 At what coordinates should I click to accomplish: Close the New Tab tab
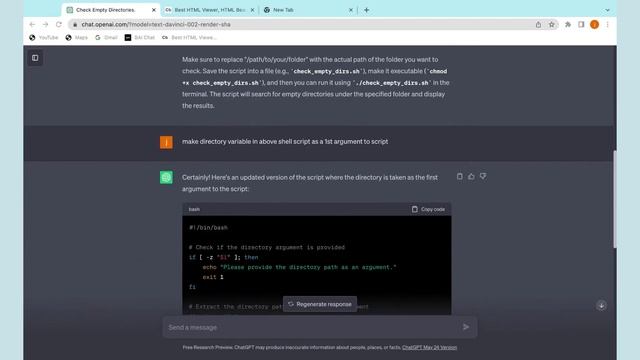(351, 10)
